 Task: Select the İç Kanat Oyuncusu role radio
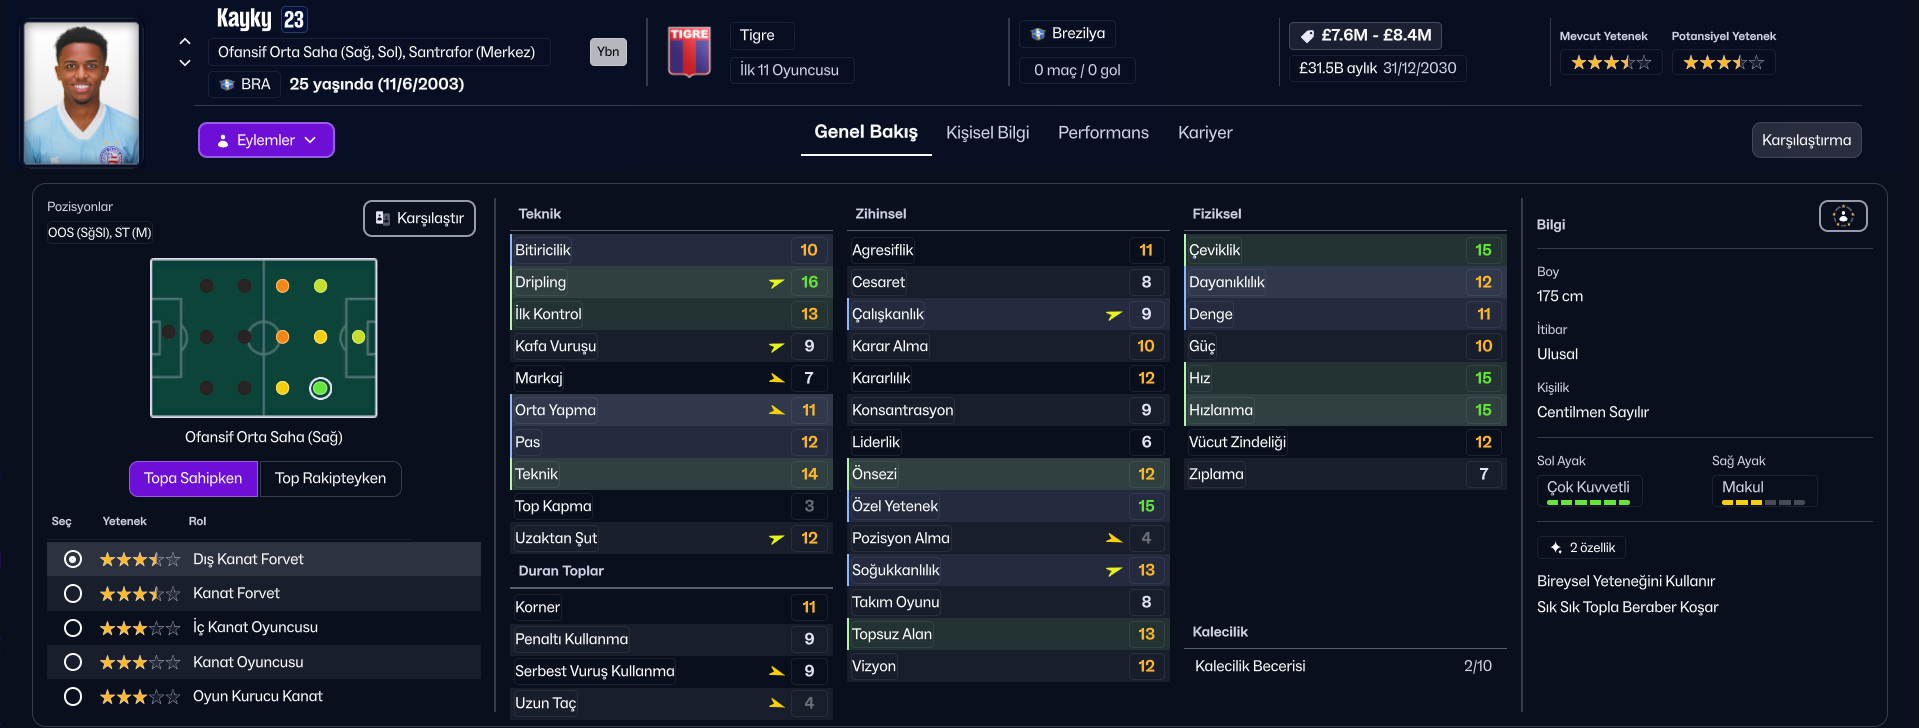[73, 628]
